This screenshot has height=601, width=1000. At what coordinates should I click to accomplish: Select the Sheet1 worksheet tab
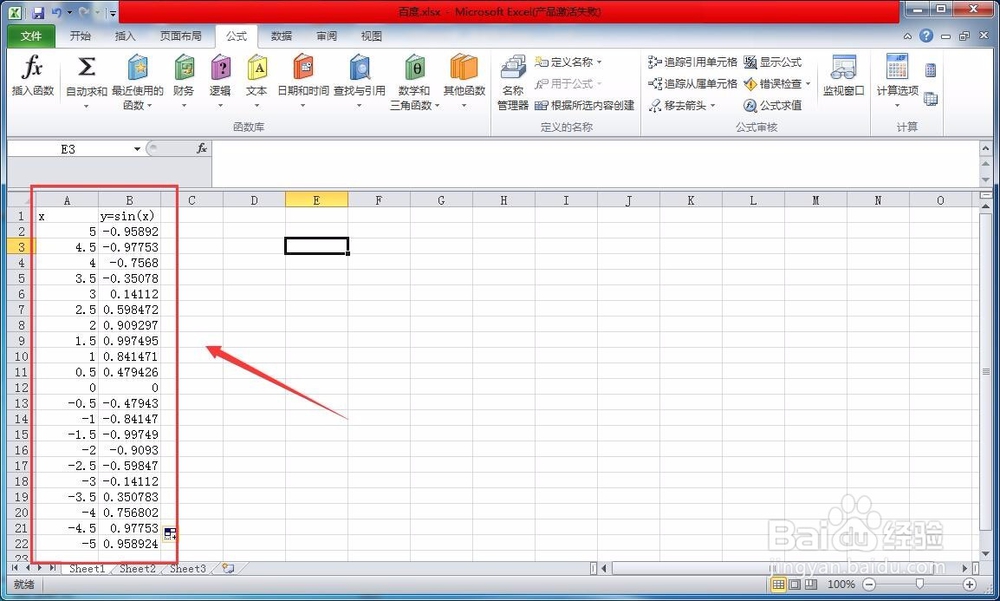(87, 568)
